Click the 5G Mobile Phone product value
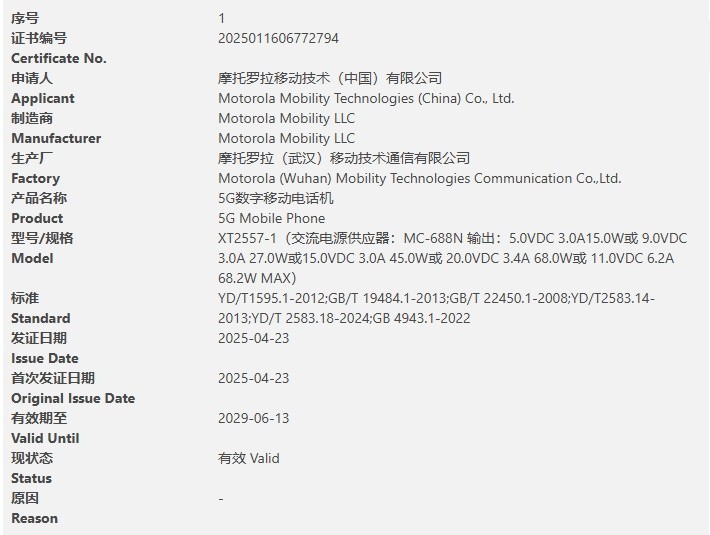710x535 pixels. pos(271,218)
